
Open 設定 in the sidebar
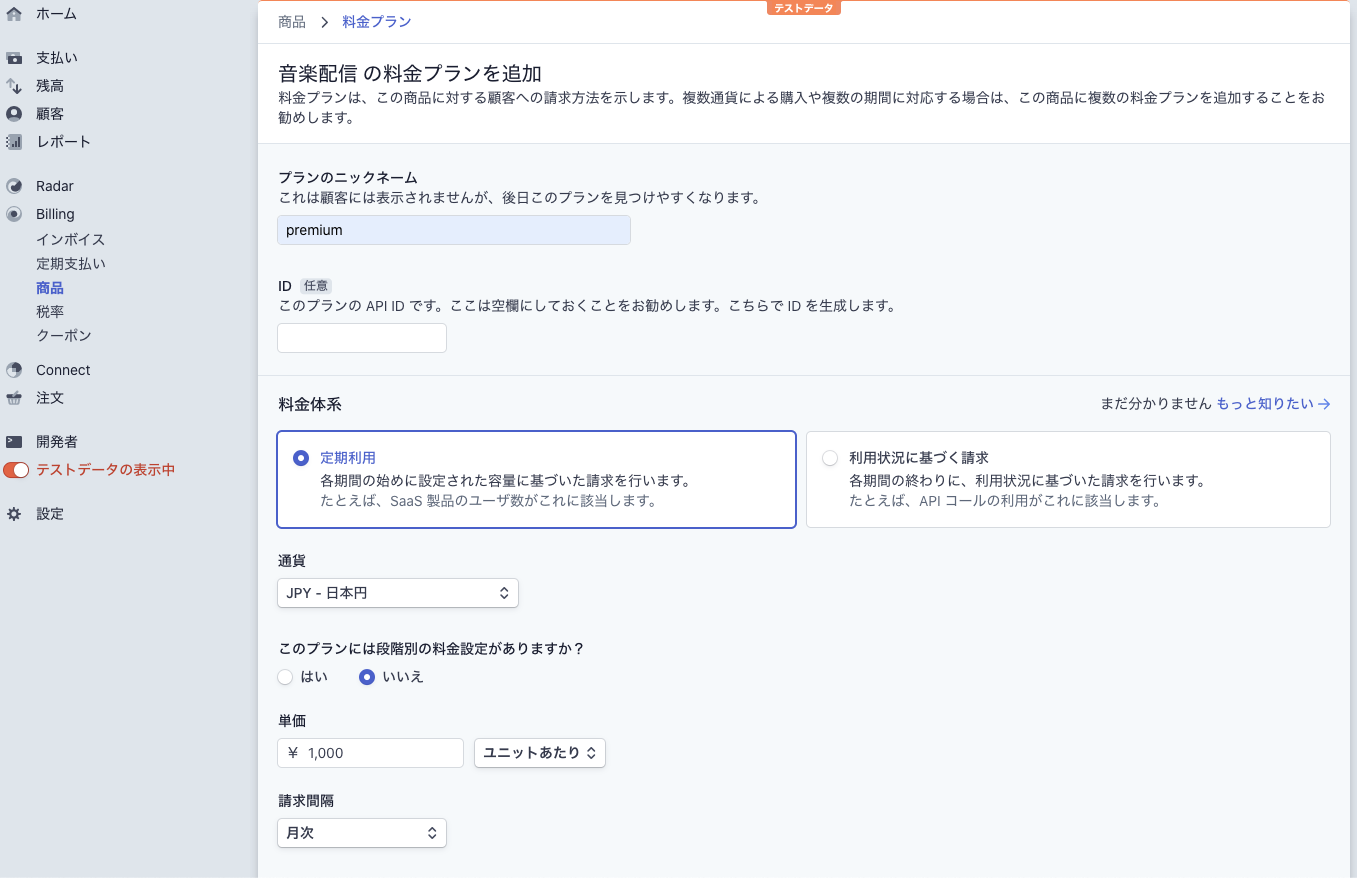click(50, 514)
